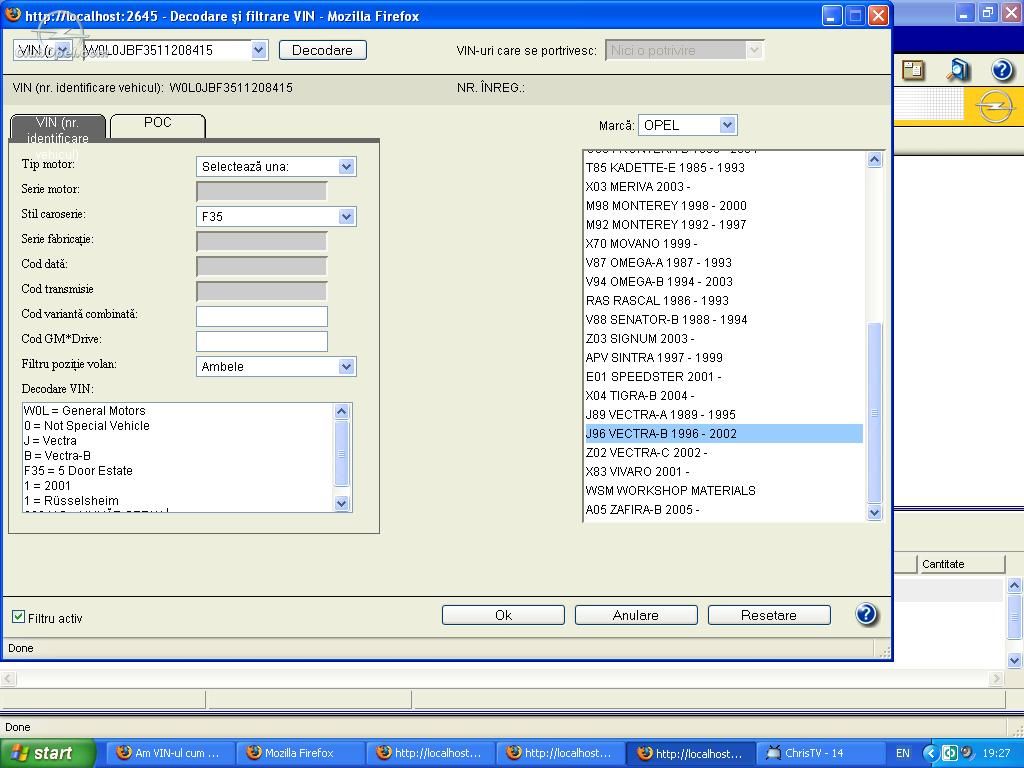Click the Resetare button
Image resolution: width=1024 pixels, height=768 pixels.
tap(769, 615)
